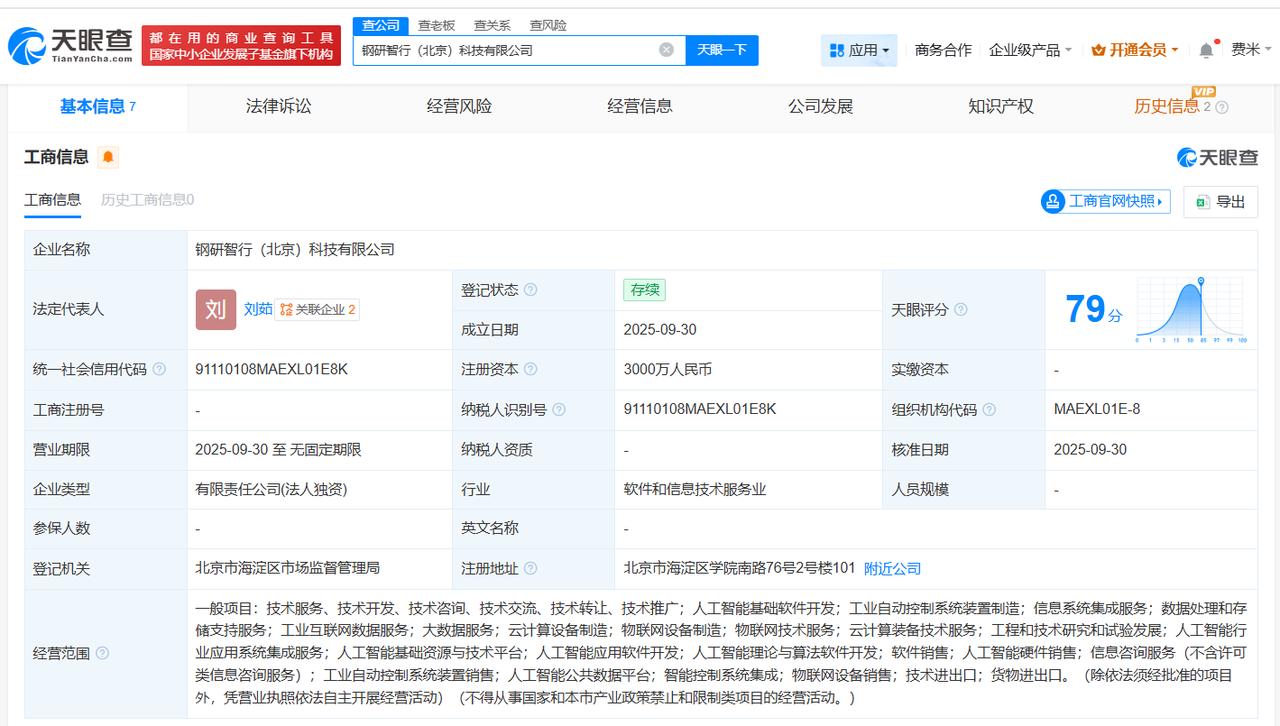Click help icon next to 天眼评分
Image resolution: width=1280 pixels, height=726 pixels.
click(x=961, y=310)
